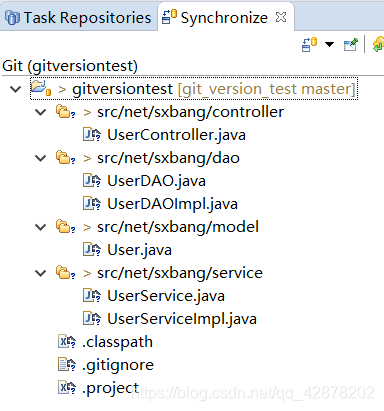Click the UserController.java file icon
Viewport: 384px width, 411px height.
point(92,135)
